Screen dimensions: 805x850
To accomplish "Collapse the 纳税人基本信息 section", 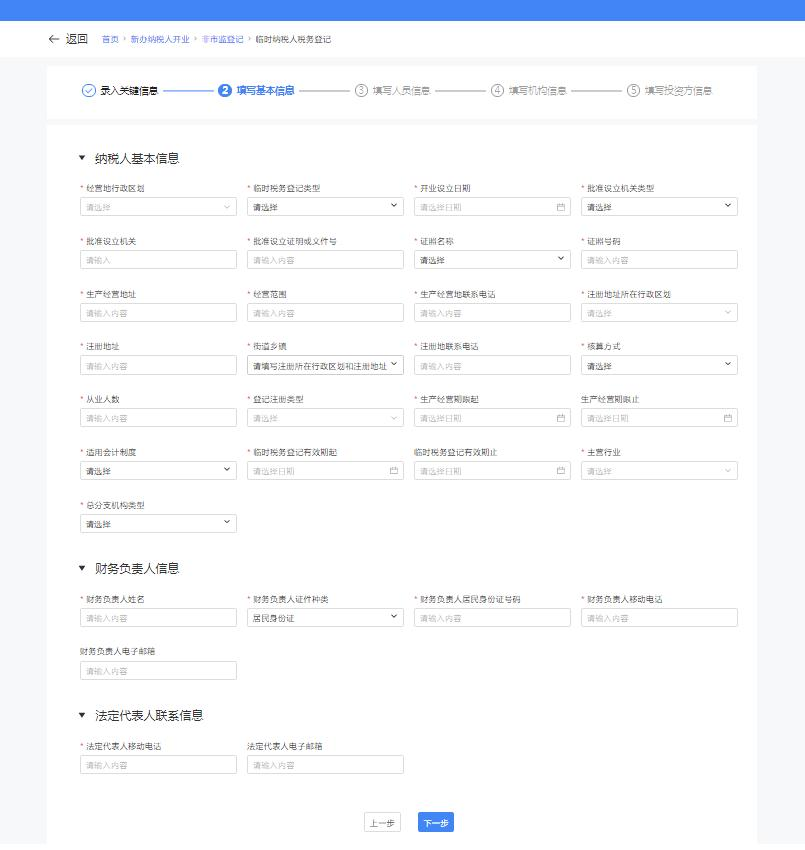I will [x=82, y=158].
